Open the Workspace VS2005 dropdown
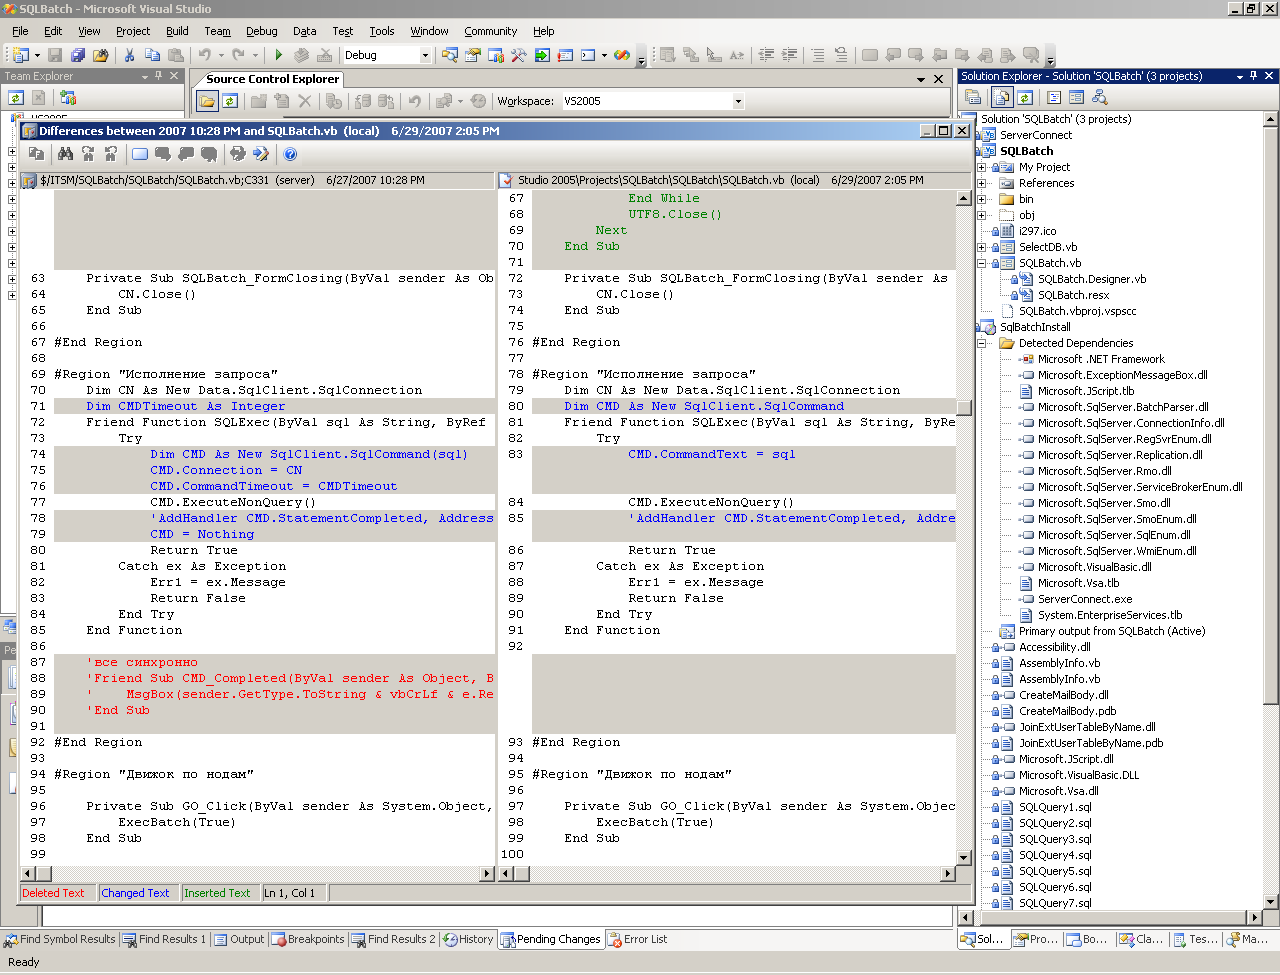 (738, 101)
